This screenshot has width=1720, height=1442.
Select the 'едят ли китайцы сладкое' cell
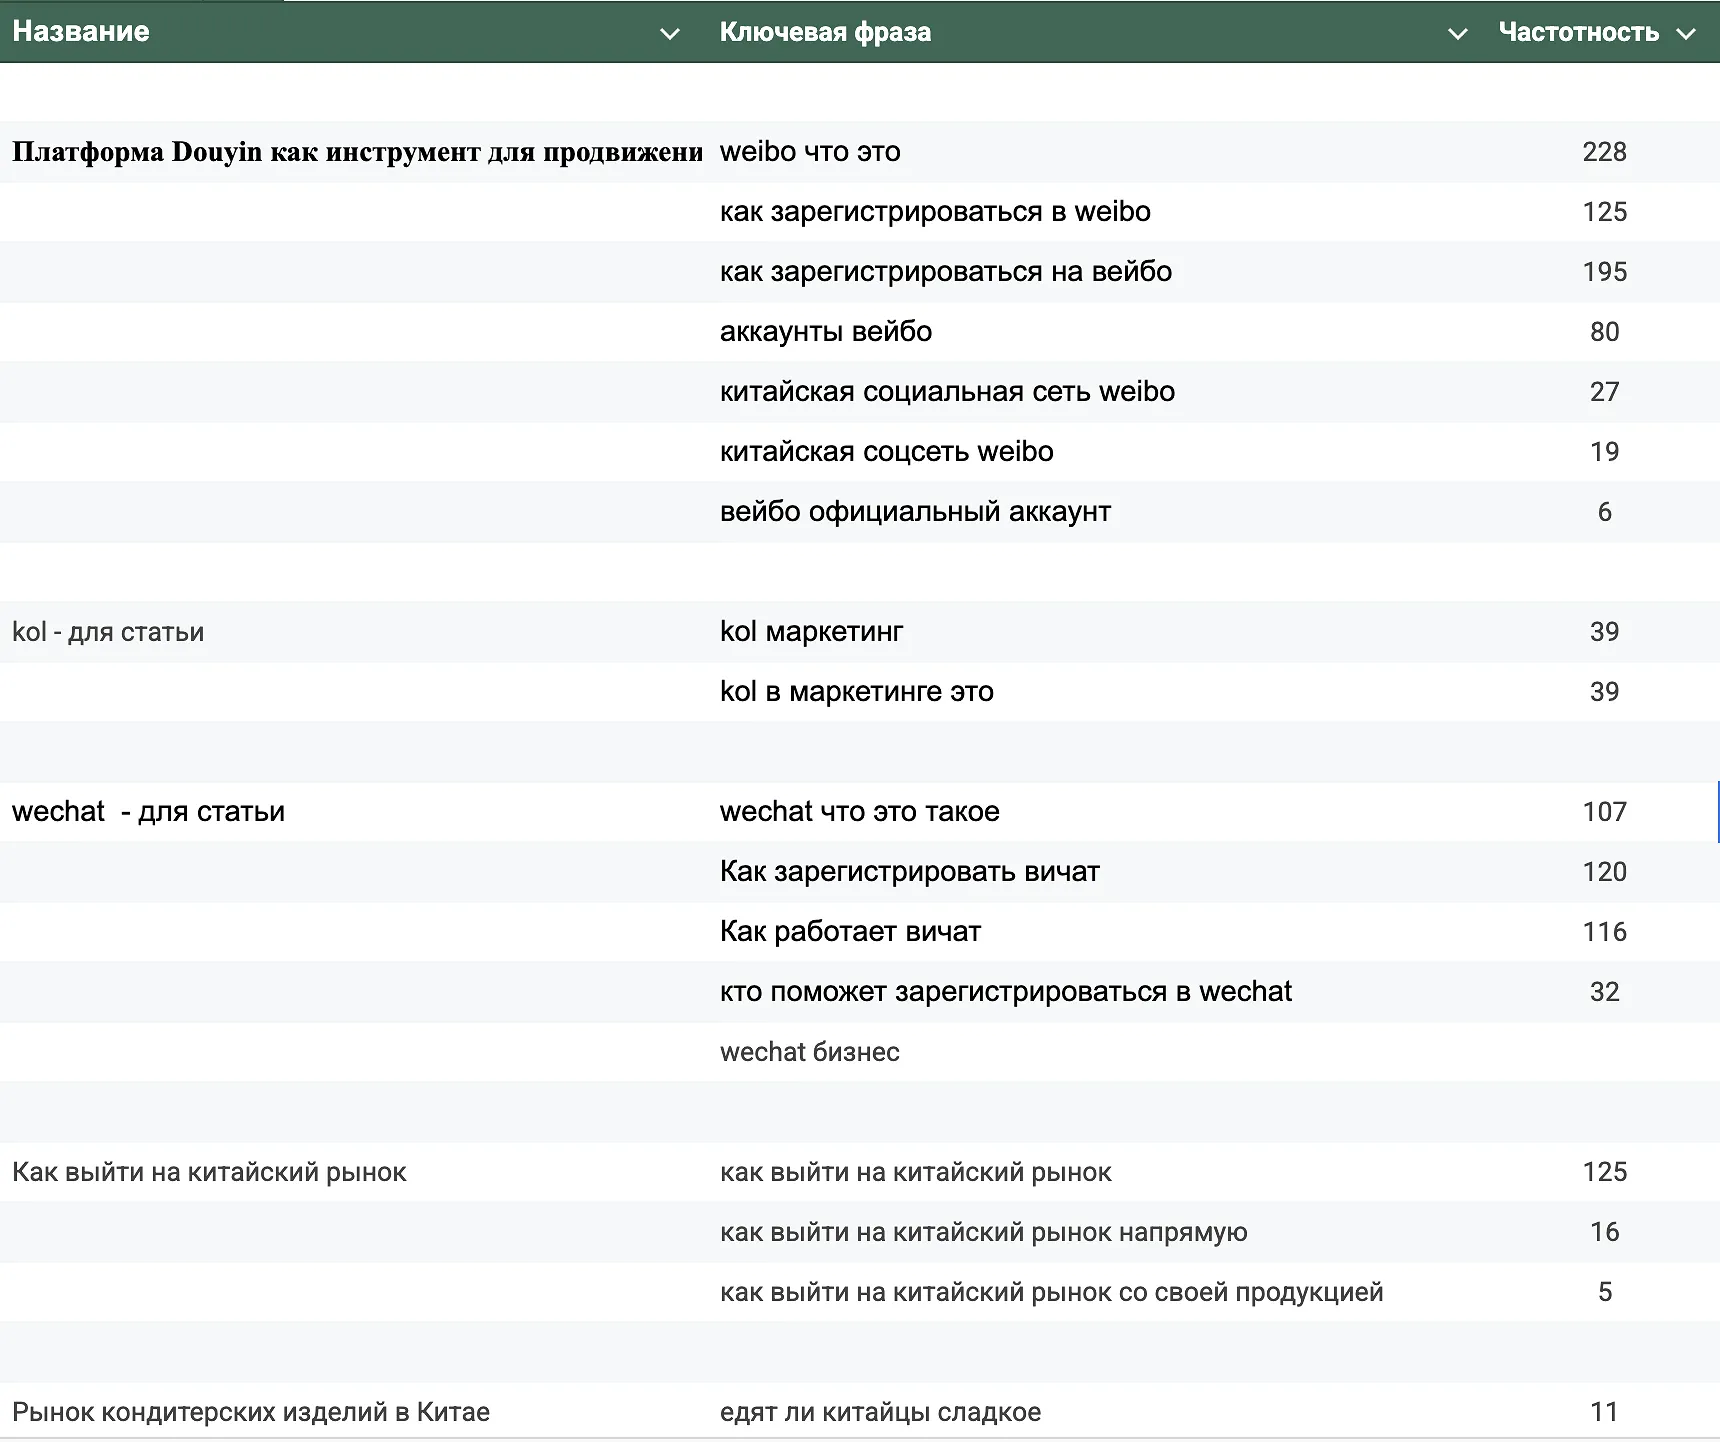tap(880, 1412)
